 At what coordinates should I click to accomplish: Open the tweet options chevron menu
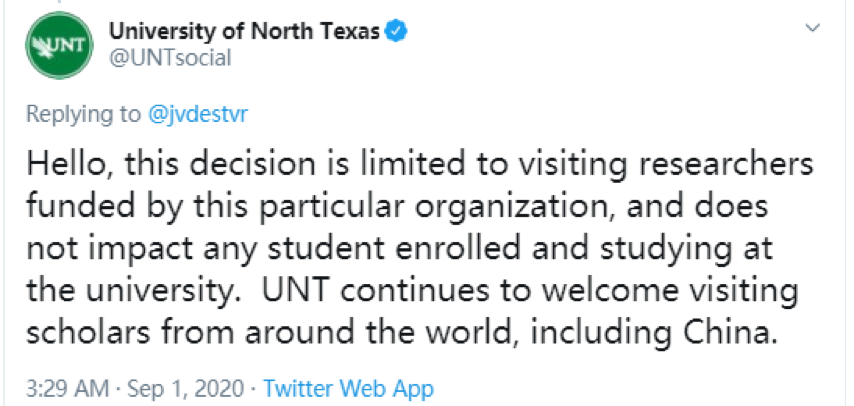point(812,32)
